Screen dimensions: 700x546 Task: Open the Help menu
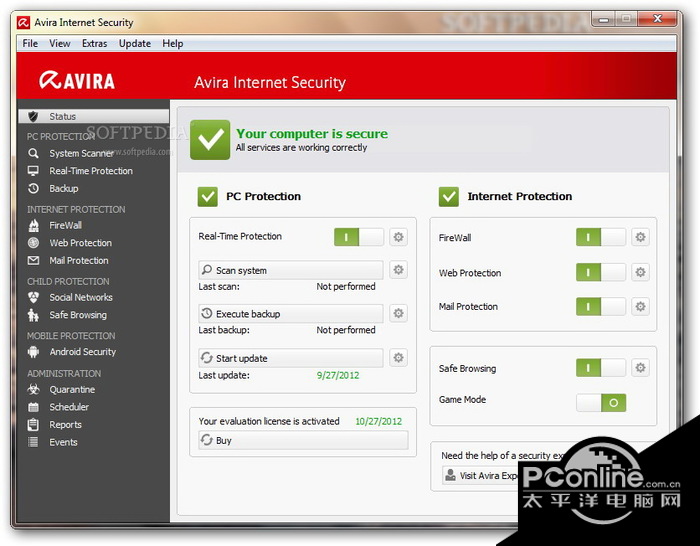tap(173, 43)
